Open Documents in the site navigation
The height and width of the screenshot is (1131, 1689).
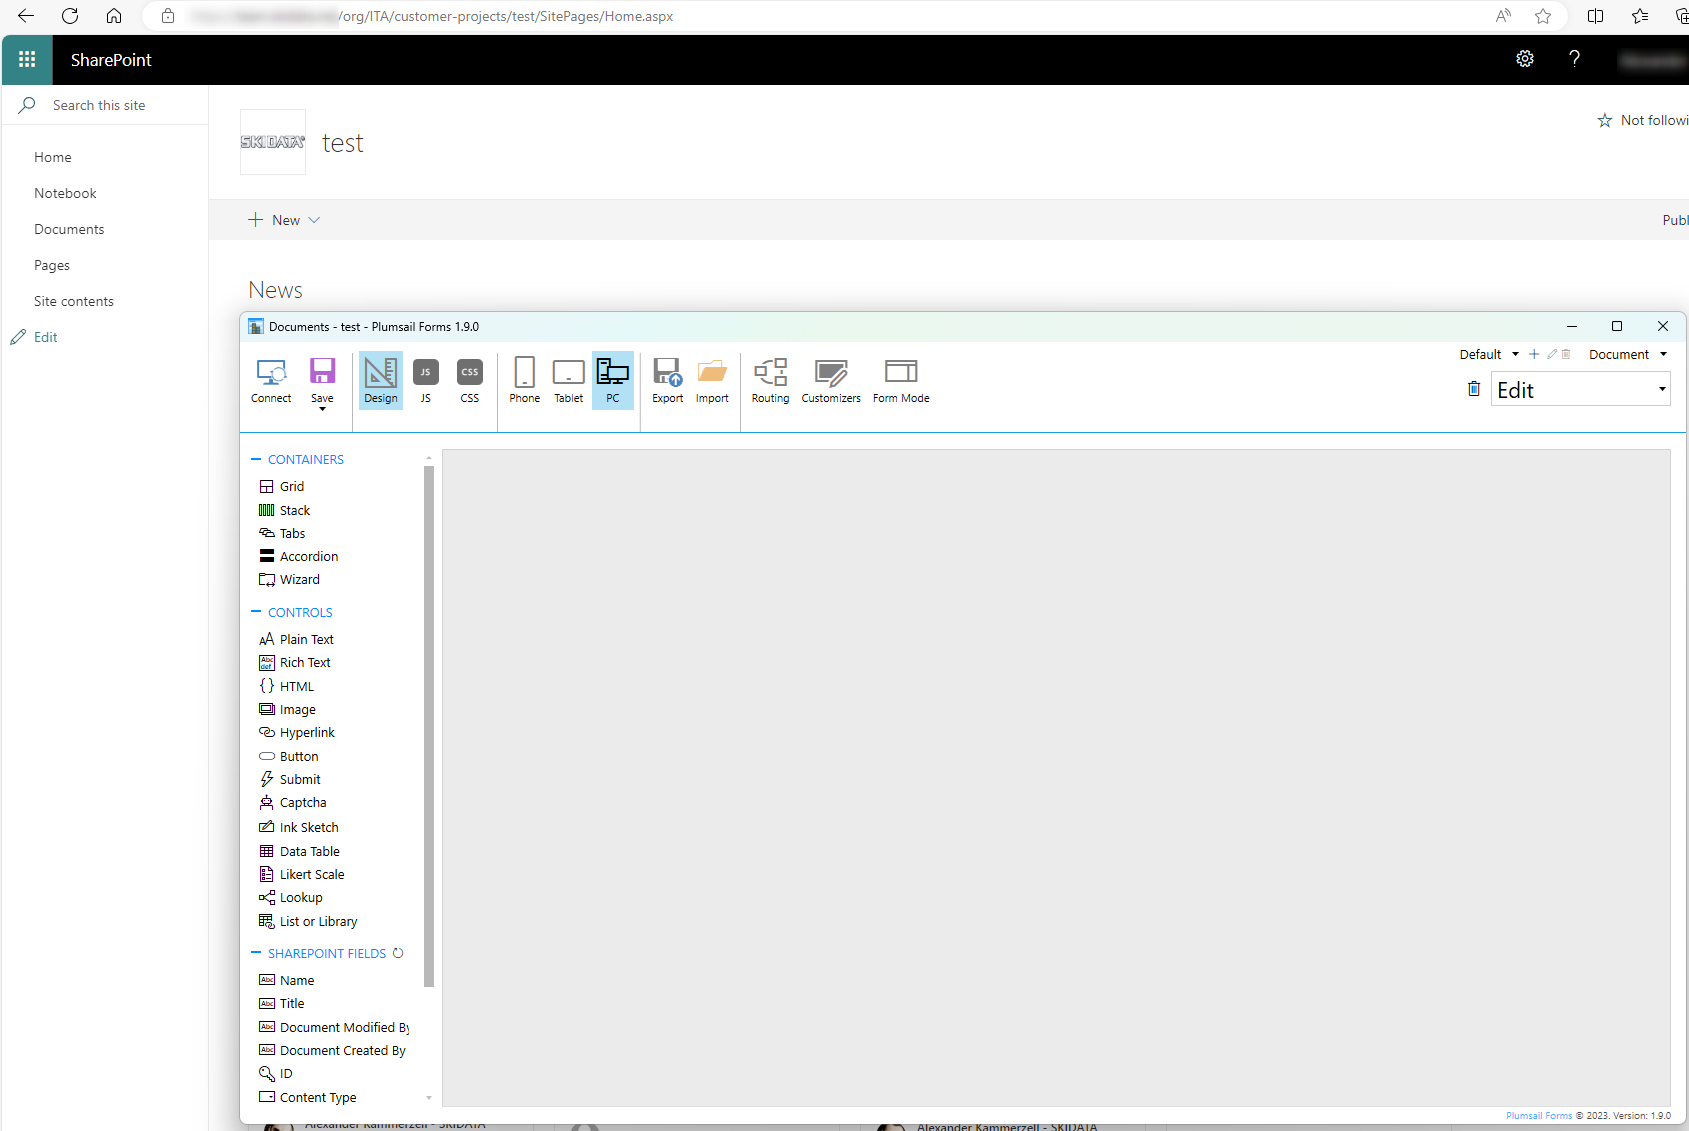69,229
